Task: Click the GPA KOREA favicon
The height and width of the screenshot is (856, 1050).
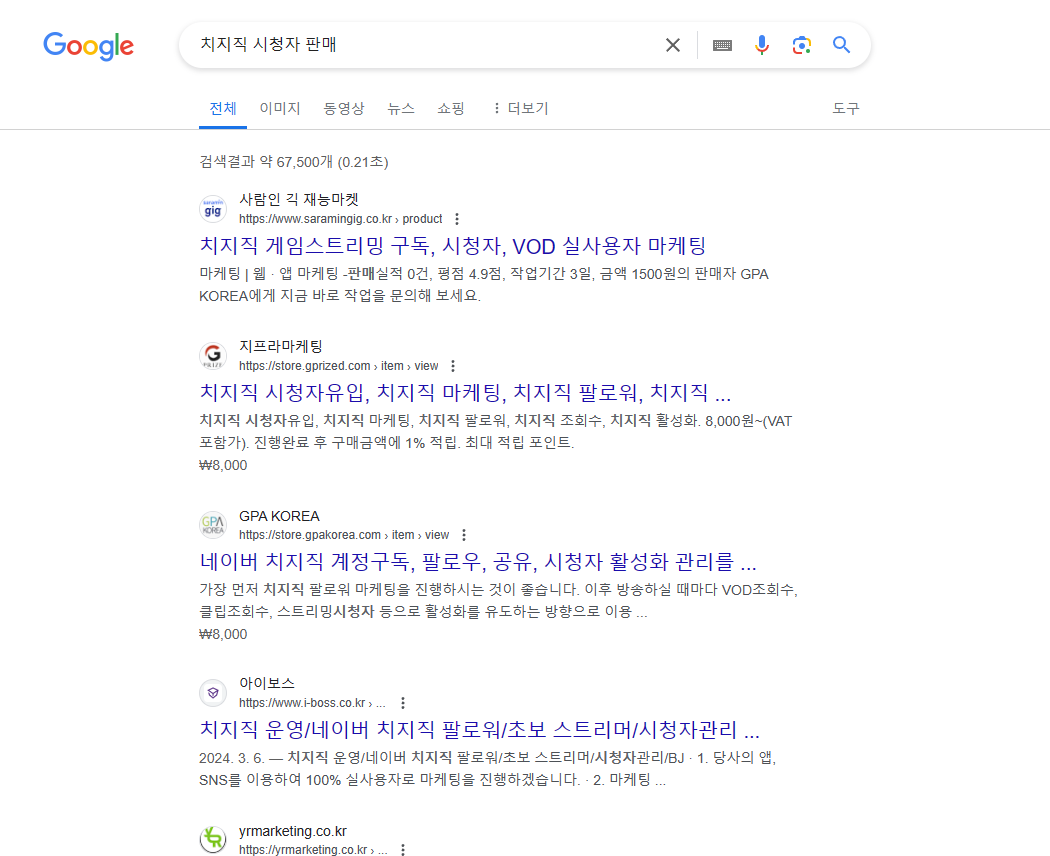Action: tap(213, 524)
